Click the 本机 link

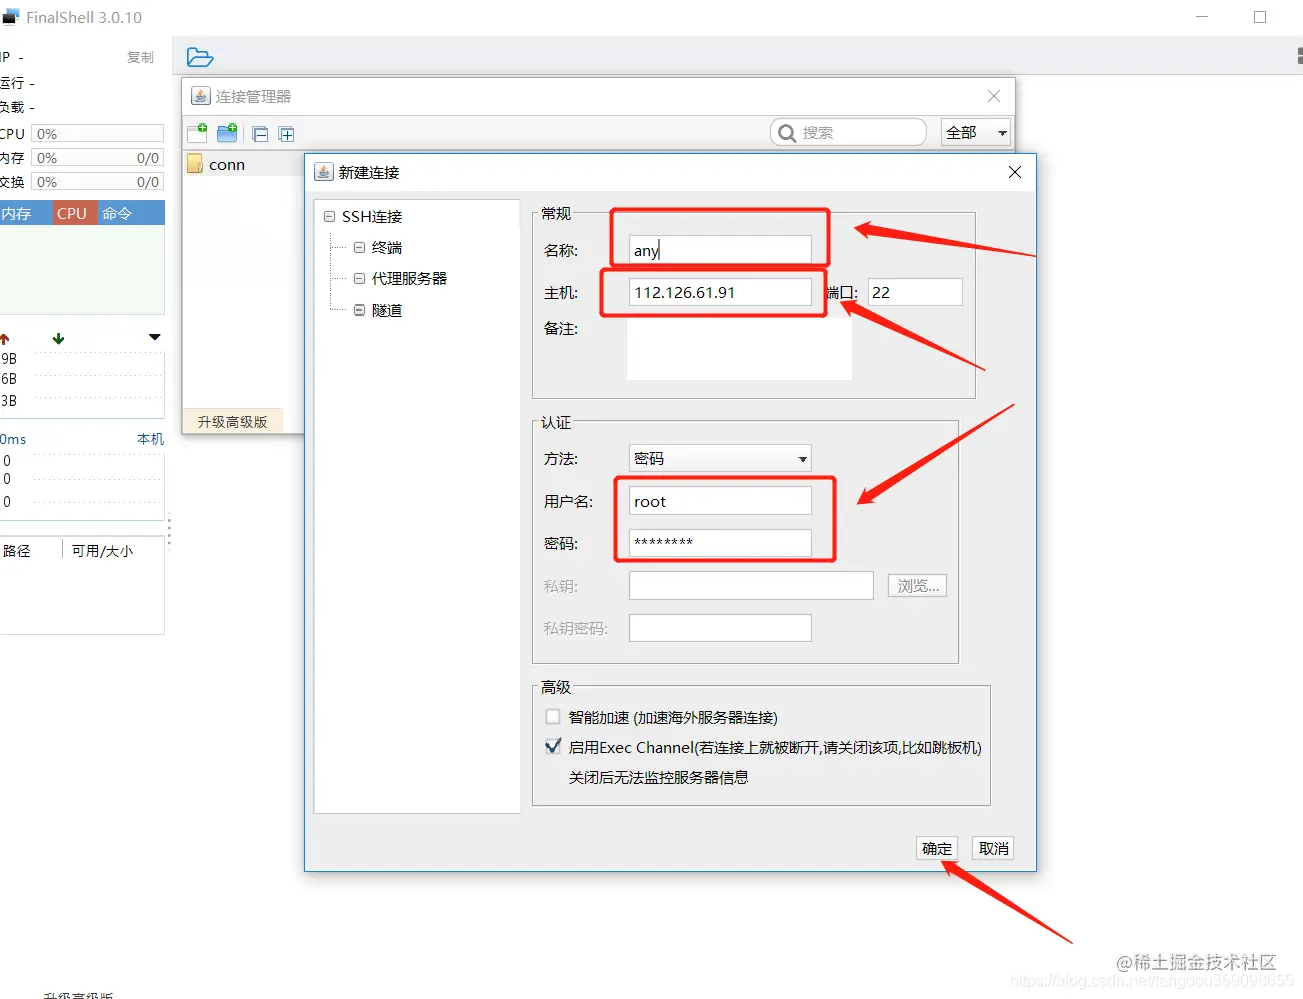click(150, 439)
